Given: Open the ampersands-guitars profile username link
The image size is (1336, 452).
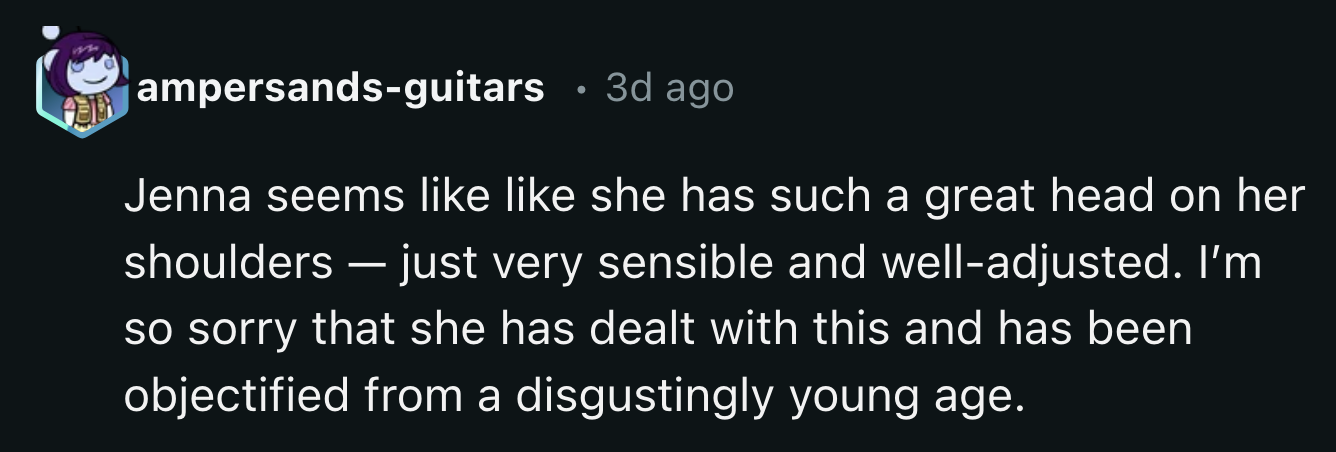Looking at the screenshot, I should click(341, 88).
